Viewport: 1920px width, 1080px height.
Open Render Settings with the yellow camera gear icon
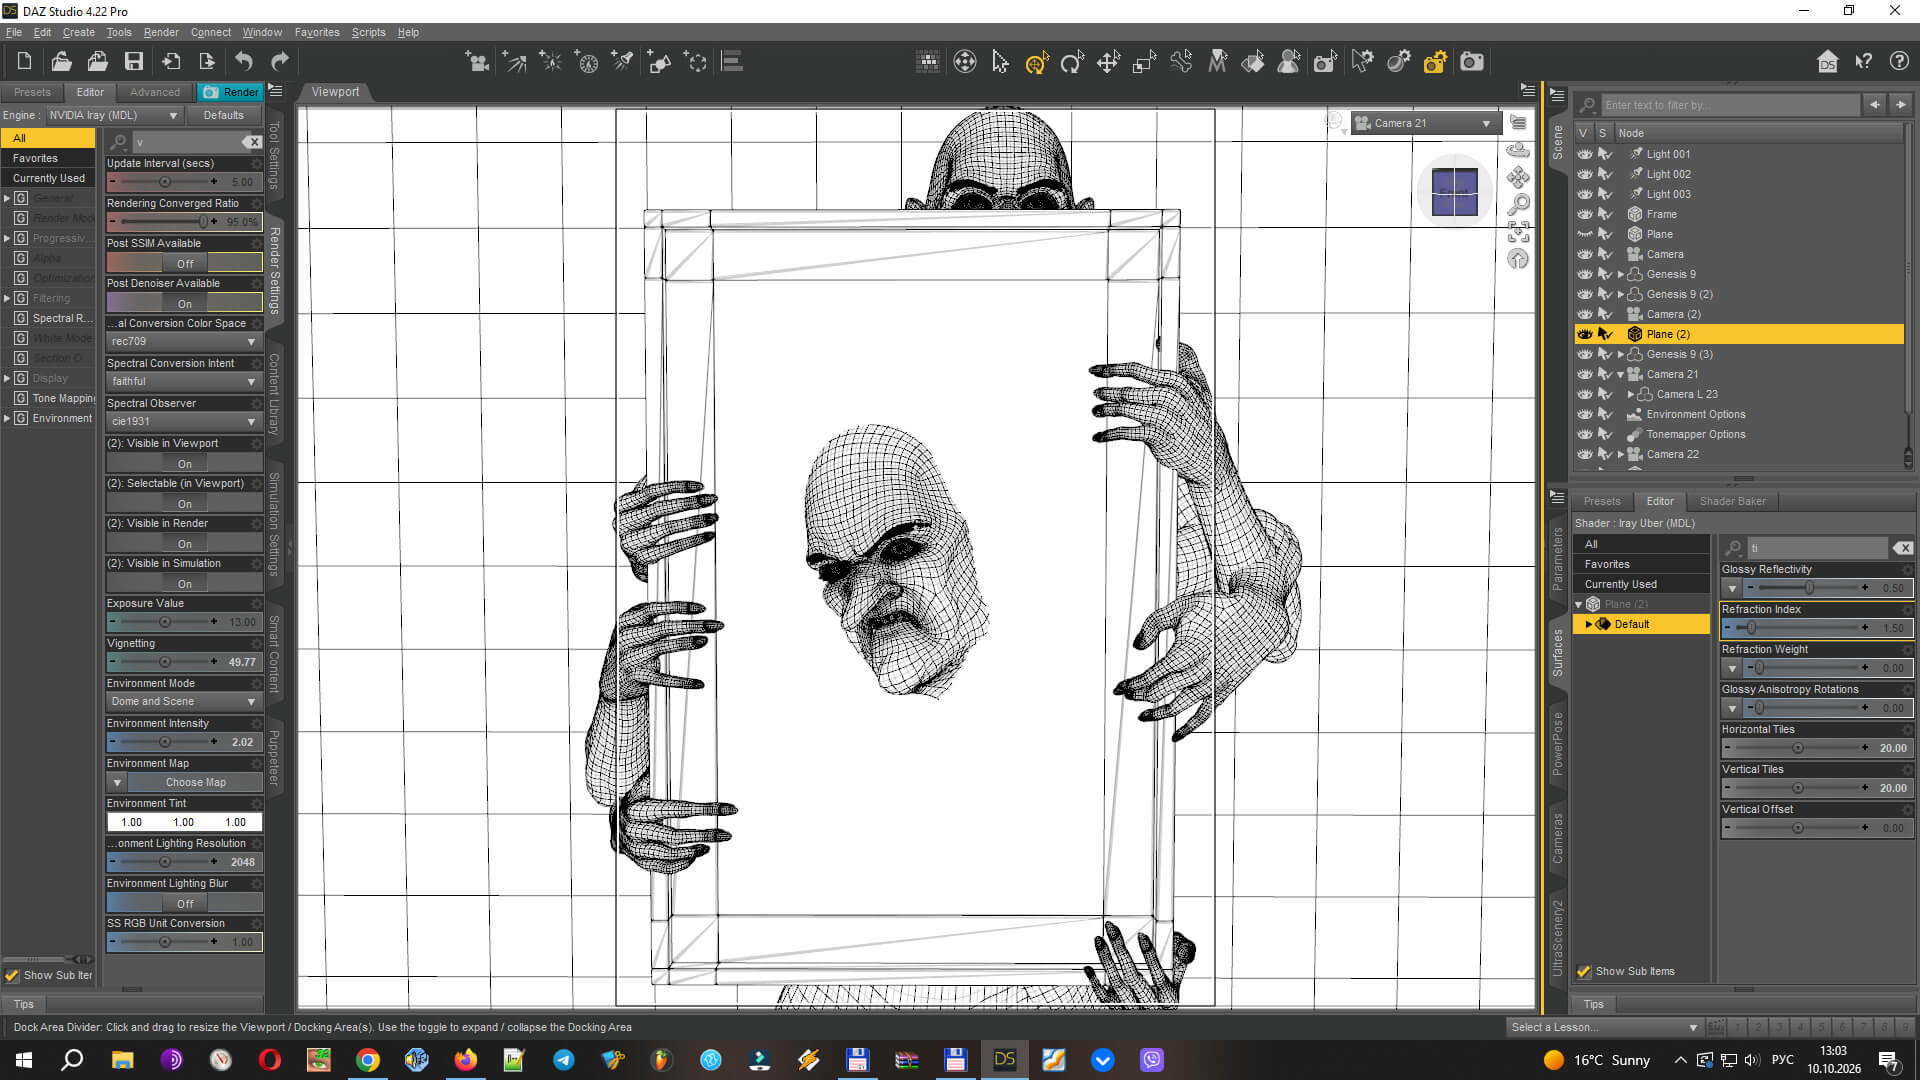(1435, 62)
